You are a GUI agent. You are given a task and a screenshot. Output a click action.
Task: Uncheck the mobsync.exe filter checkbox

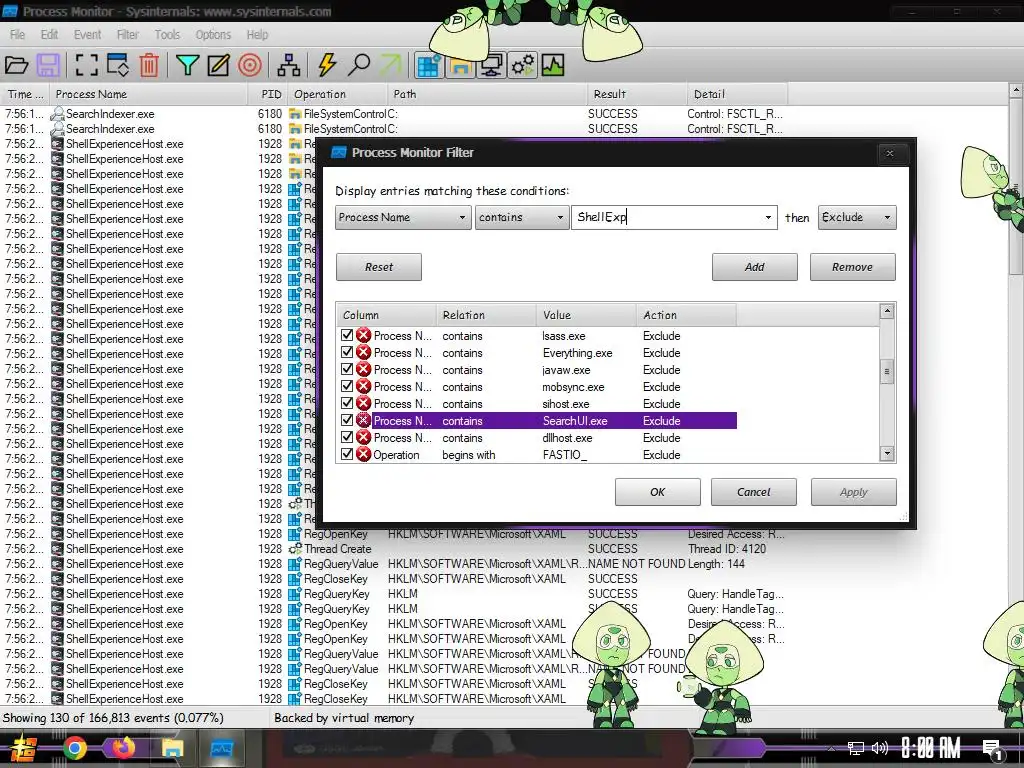click(x=347, y=386)
